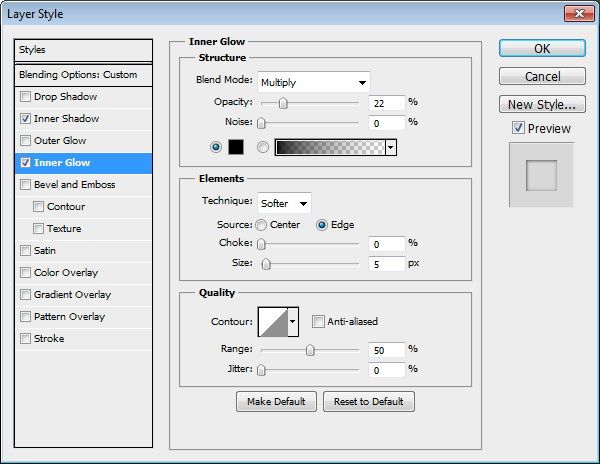Focus the Choke value field
600x464 pixels.
(386, 244)
